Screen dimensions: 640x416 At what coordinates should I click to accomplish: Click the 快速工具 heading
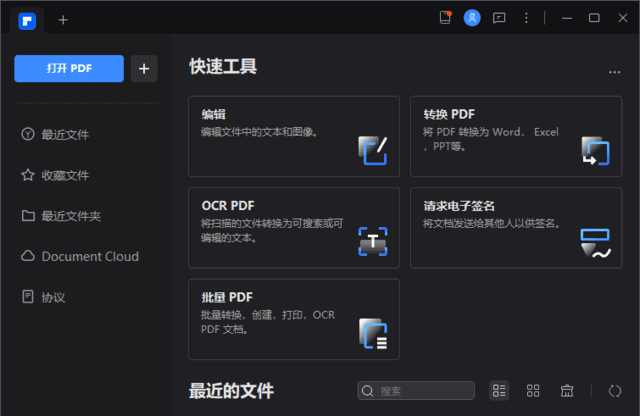pos(223,67)
